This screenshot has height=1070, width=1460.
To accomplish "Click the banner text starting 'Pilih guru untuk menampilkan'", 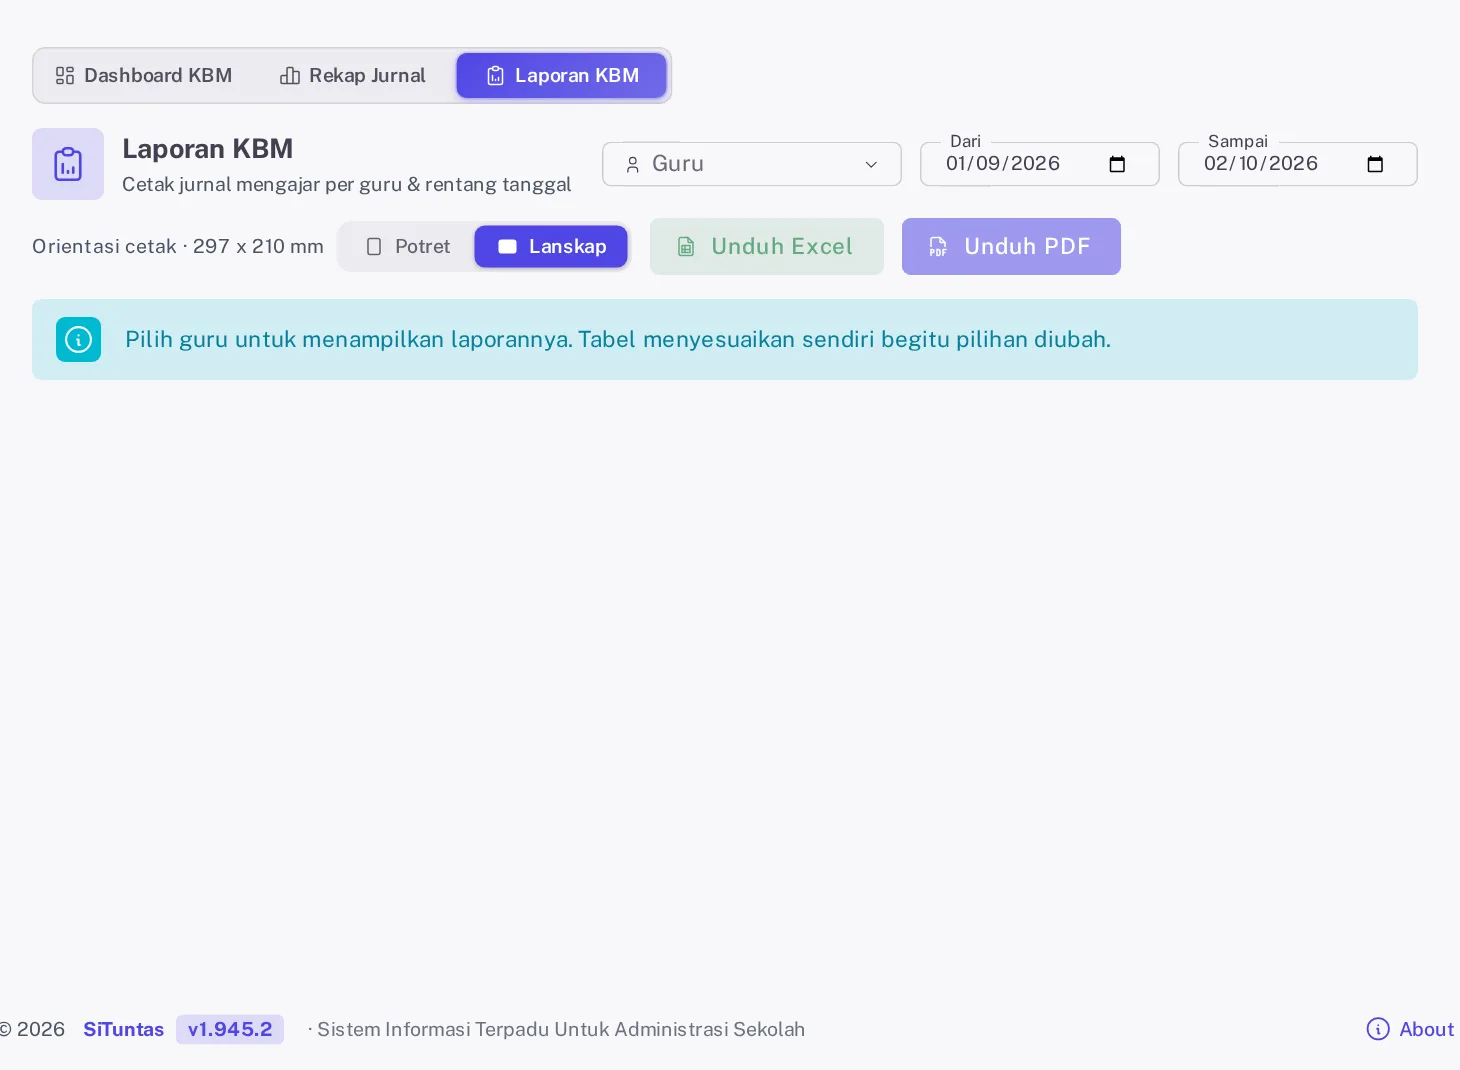I will coord(618,340).
